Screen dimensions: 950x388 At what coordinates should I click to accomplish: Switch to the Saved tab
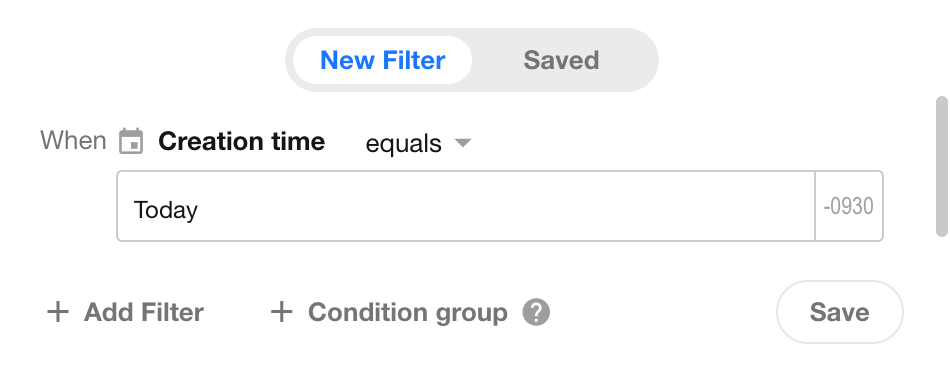(x=561, y=60)
